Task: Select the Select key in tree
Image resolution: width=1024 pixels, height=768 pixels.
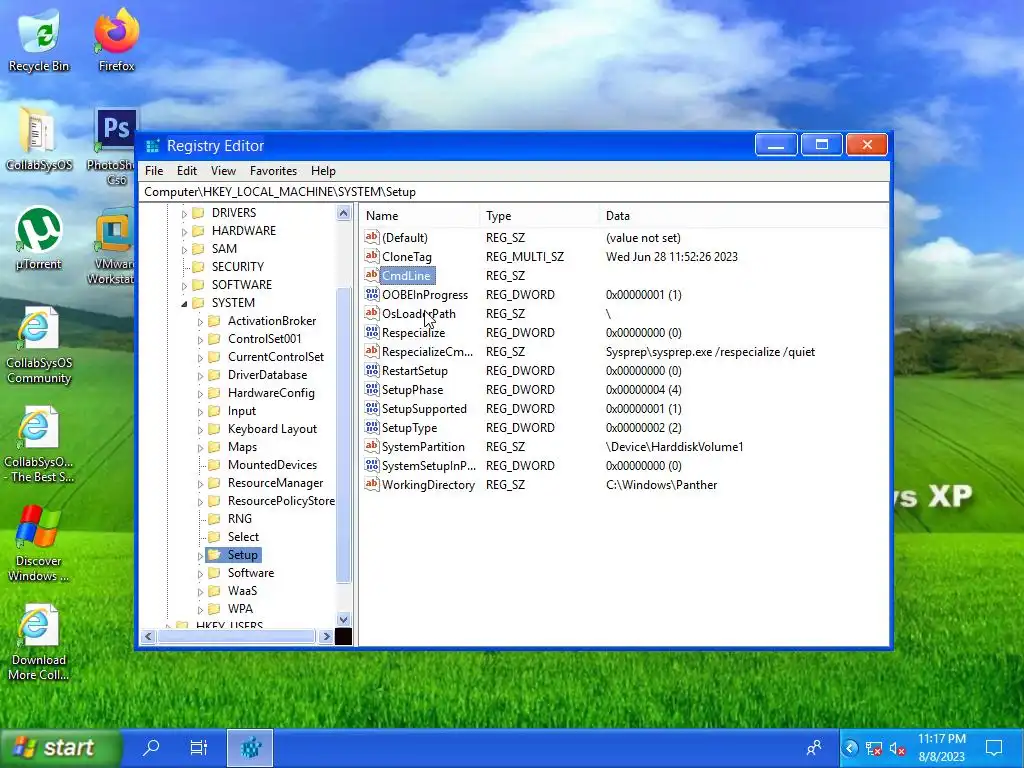Action: (243, 537)
